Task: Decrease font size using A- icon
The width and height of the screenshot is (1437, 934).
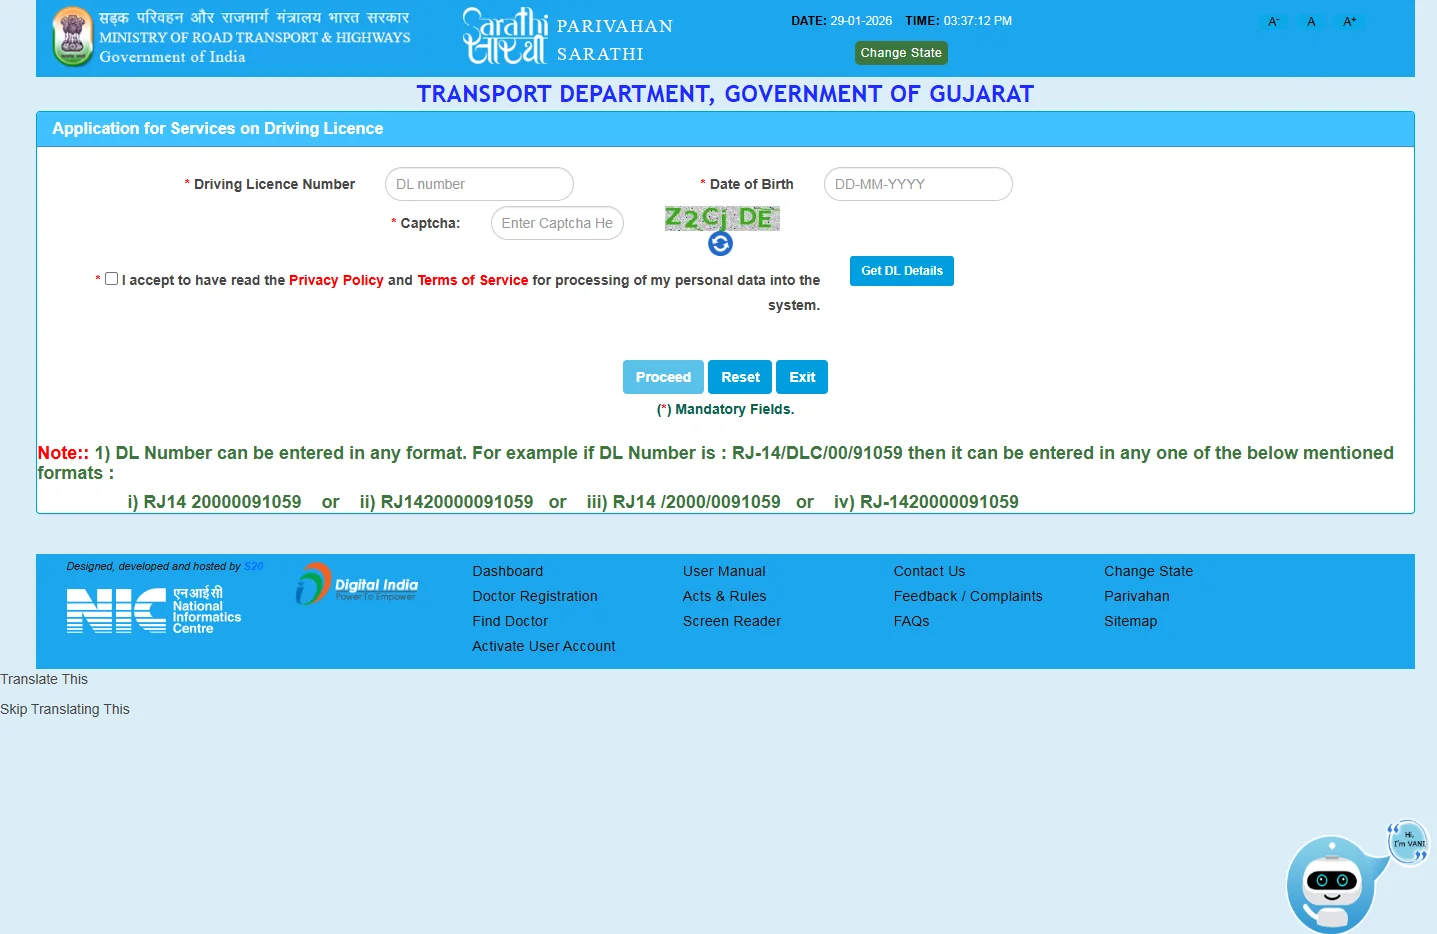Action: [1272, 20]
